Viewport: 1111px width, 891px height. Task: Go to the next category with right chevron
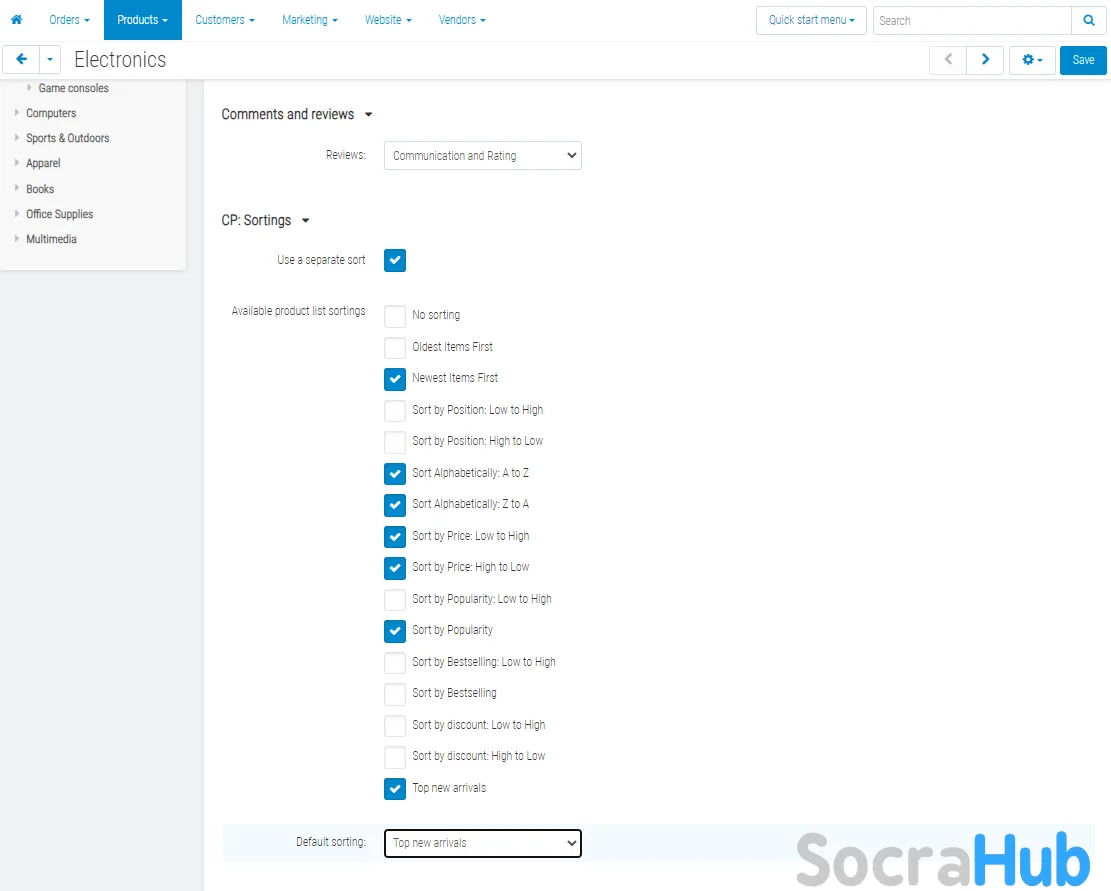[985, 60]
